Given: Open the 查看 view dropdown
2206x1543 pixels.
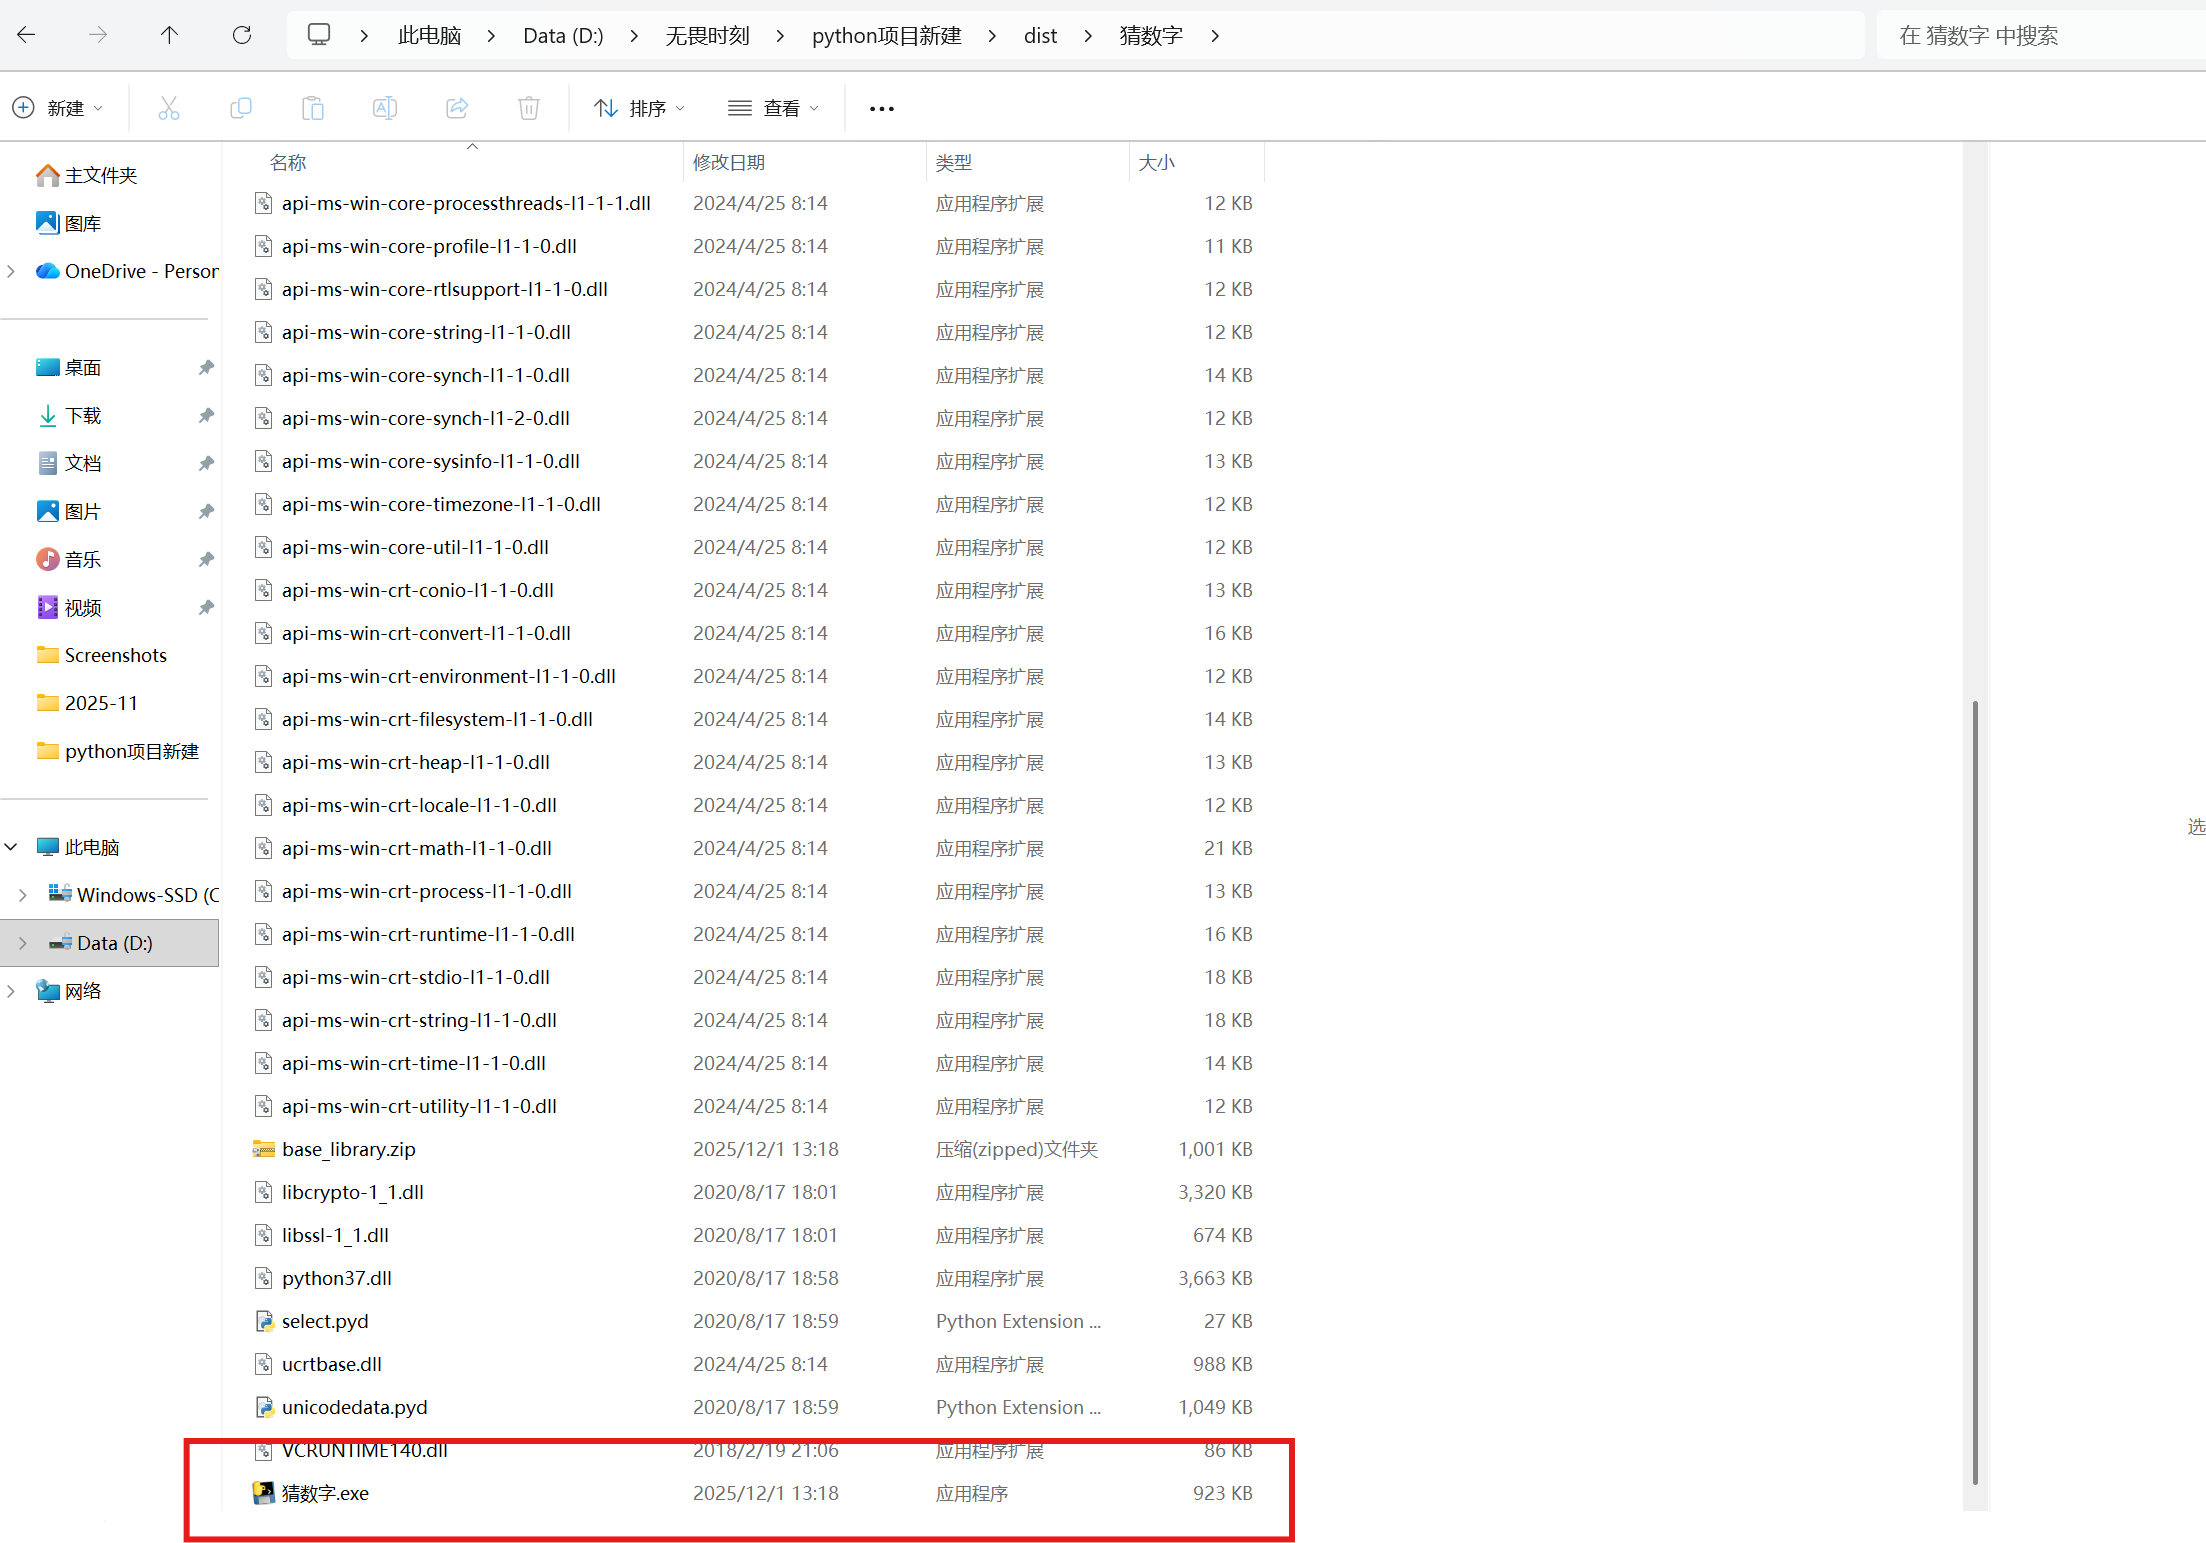Looking at the screenshot, I should tap(773, 108).
